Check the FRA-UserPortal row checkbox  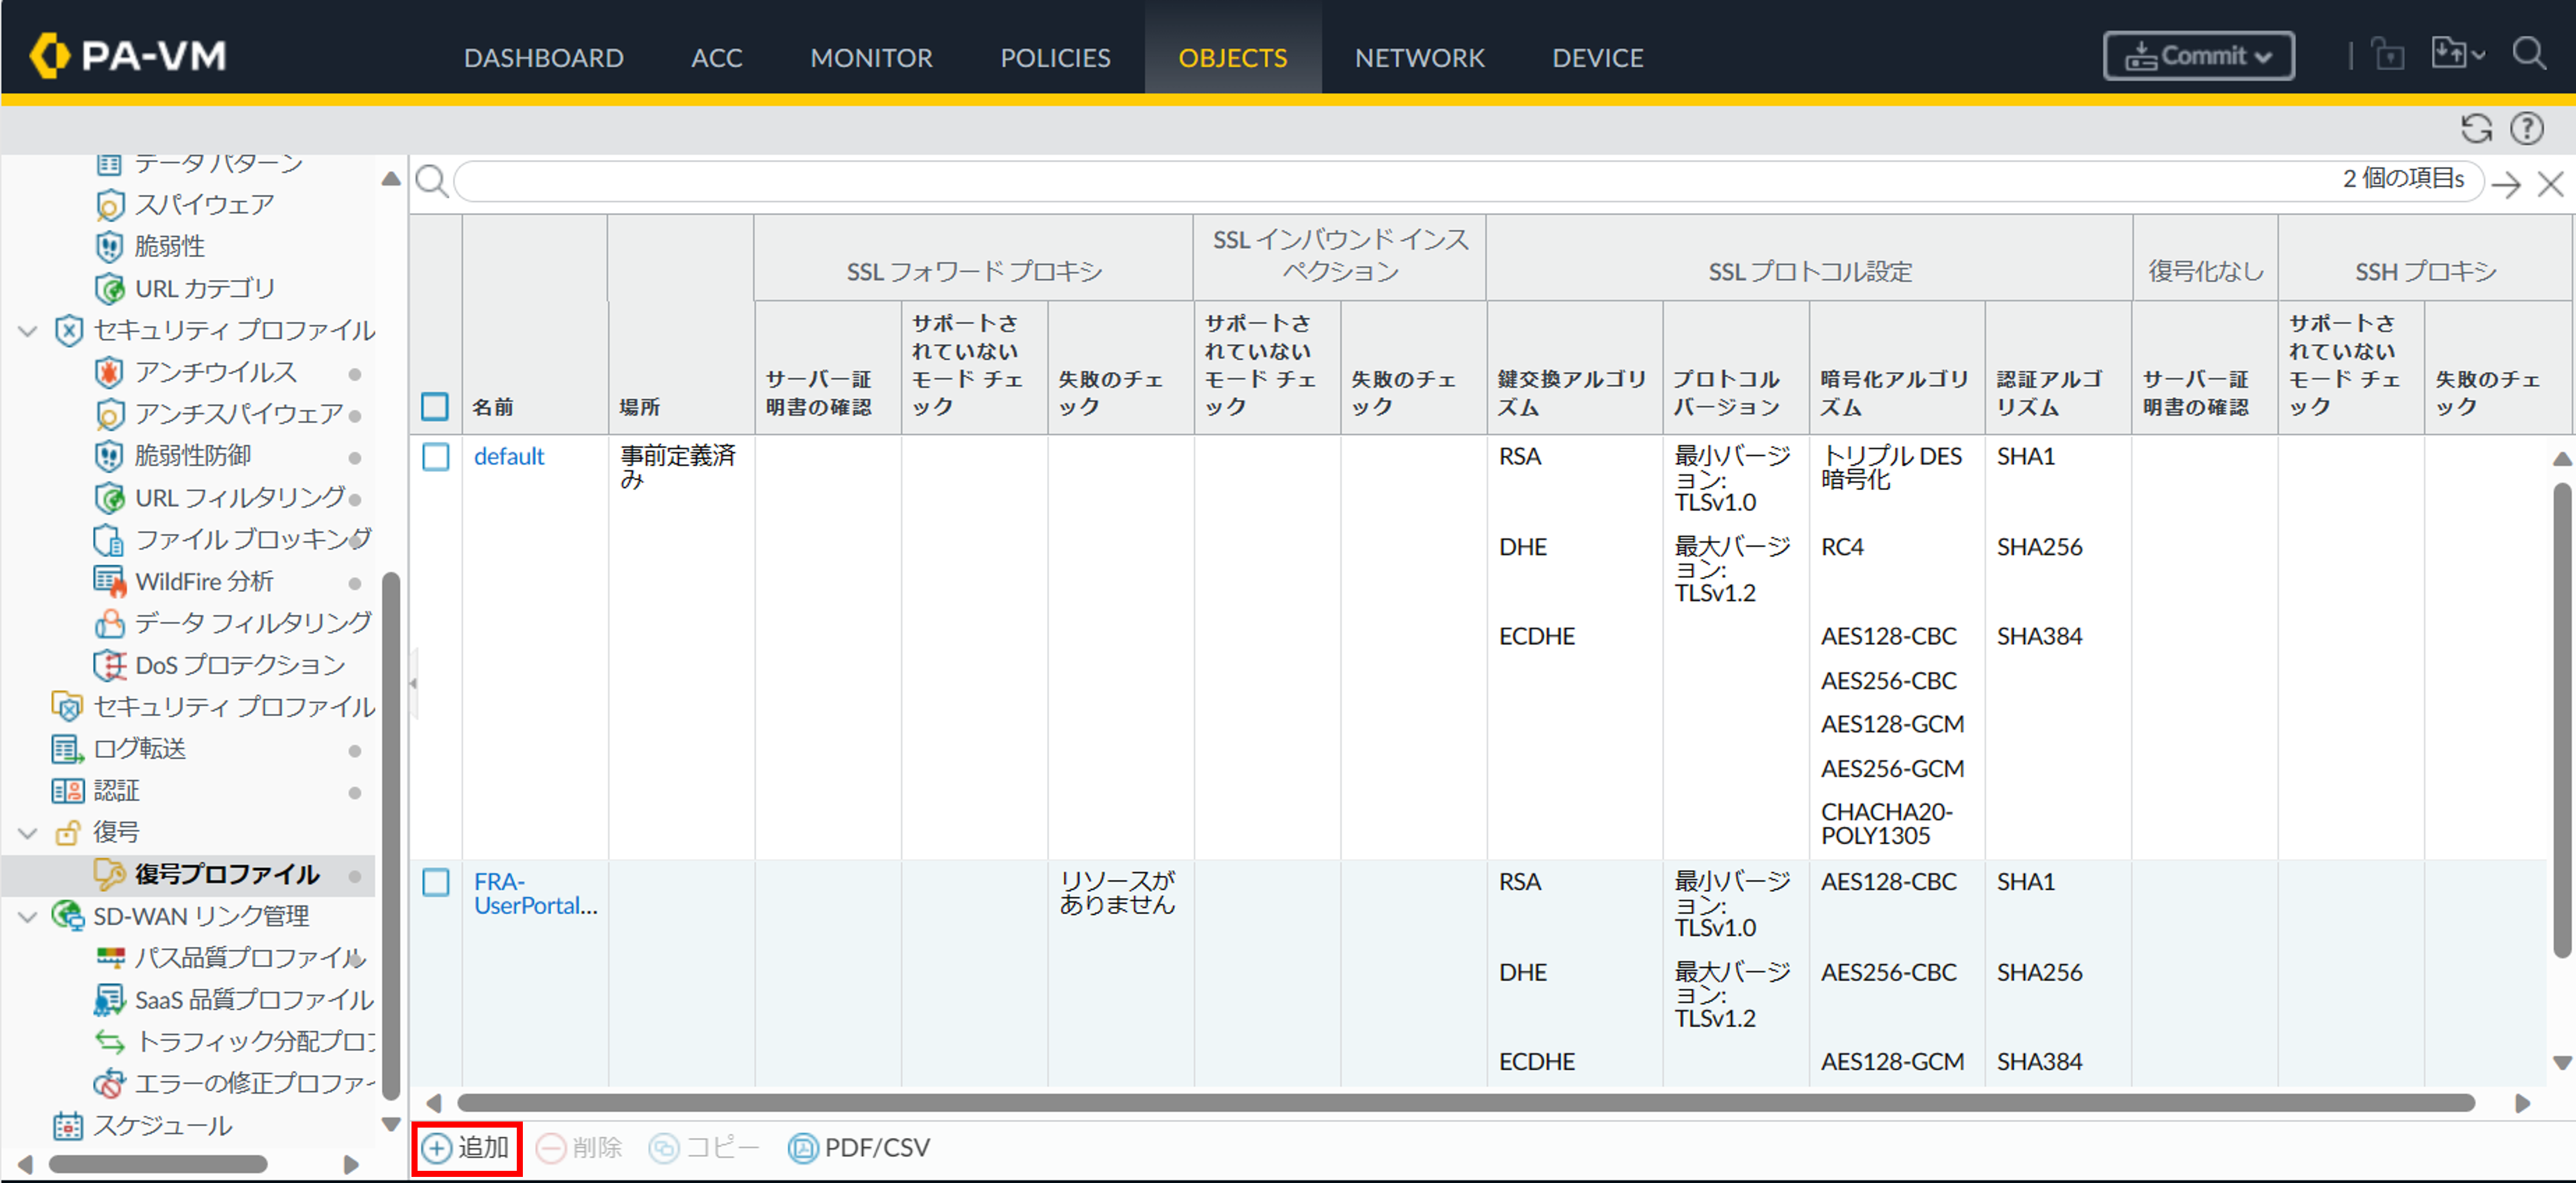click(435, 882)
